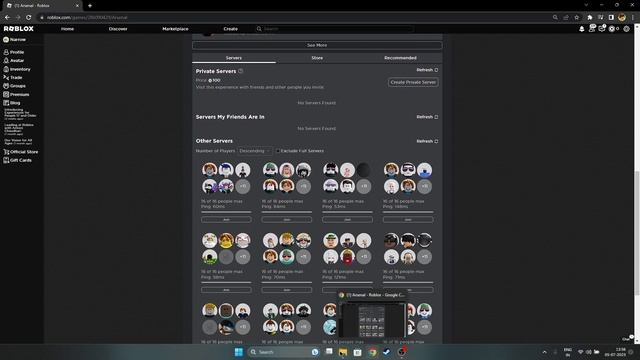Open the Roblox settings gear

(627, 29)
